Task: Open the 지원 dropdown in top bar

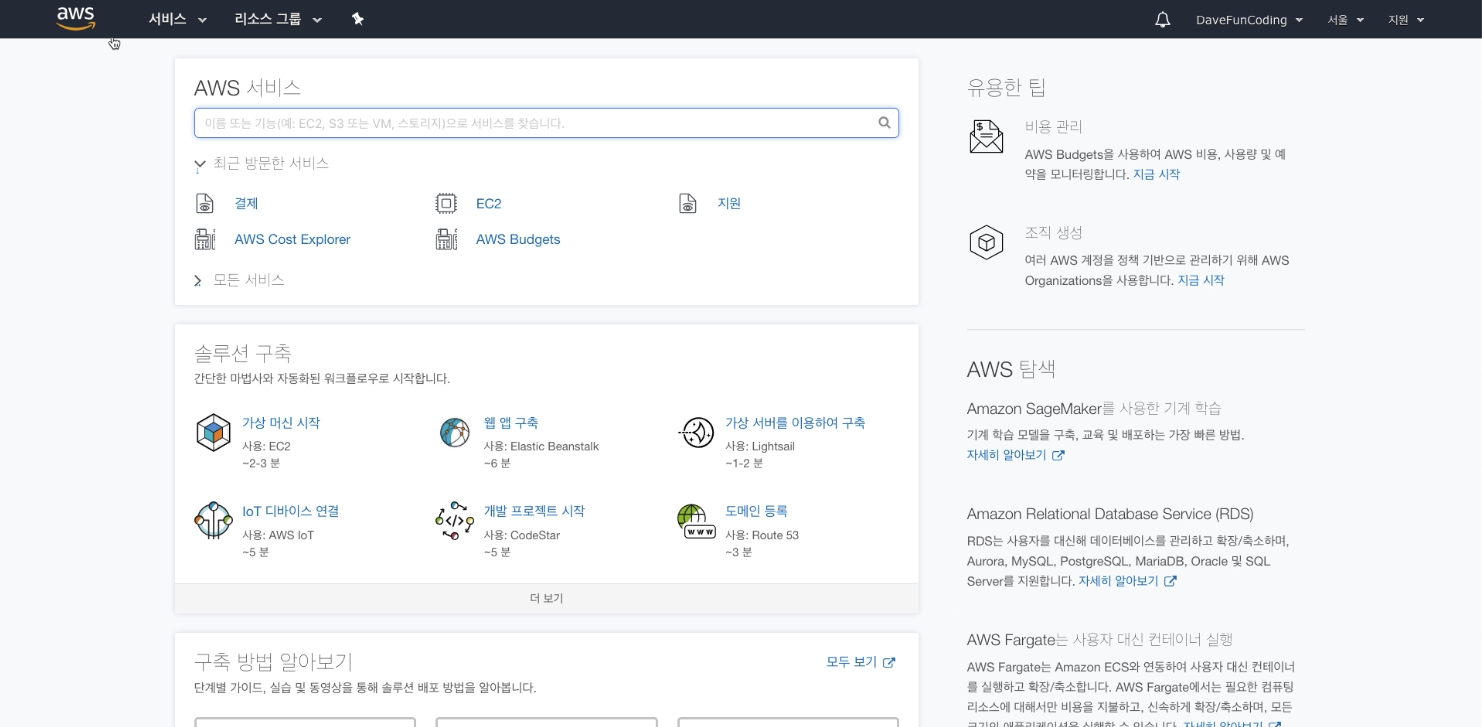Action: click(x=1406, y=20)
